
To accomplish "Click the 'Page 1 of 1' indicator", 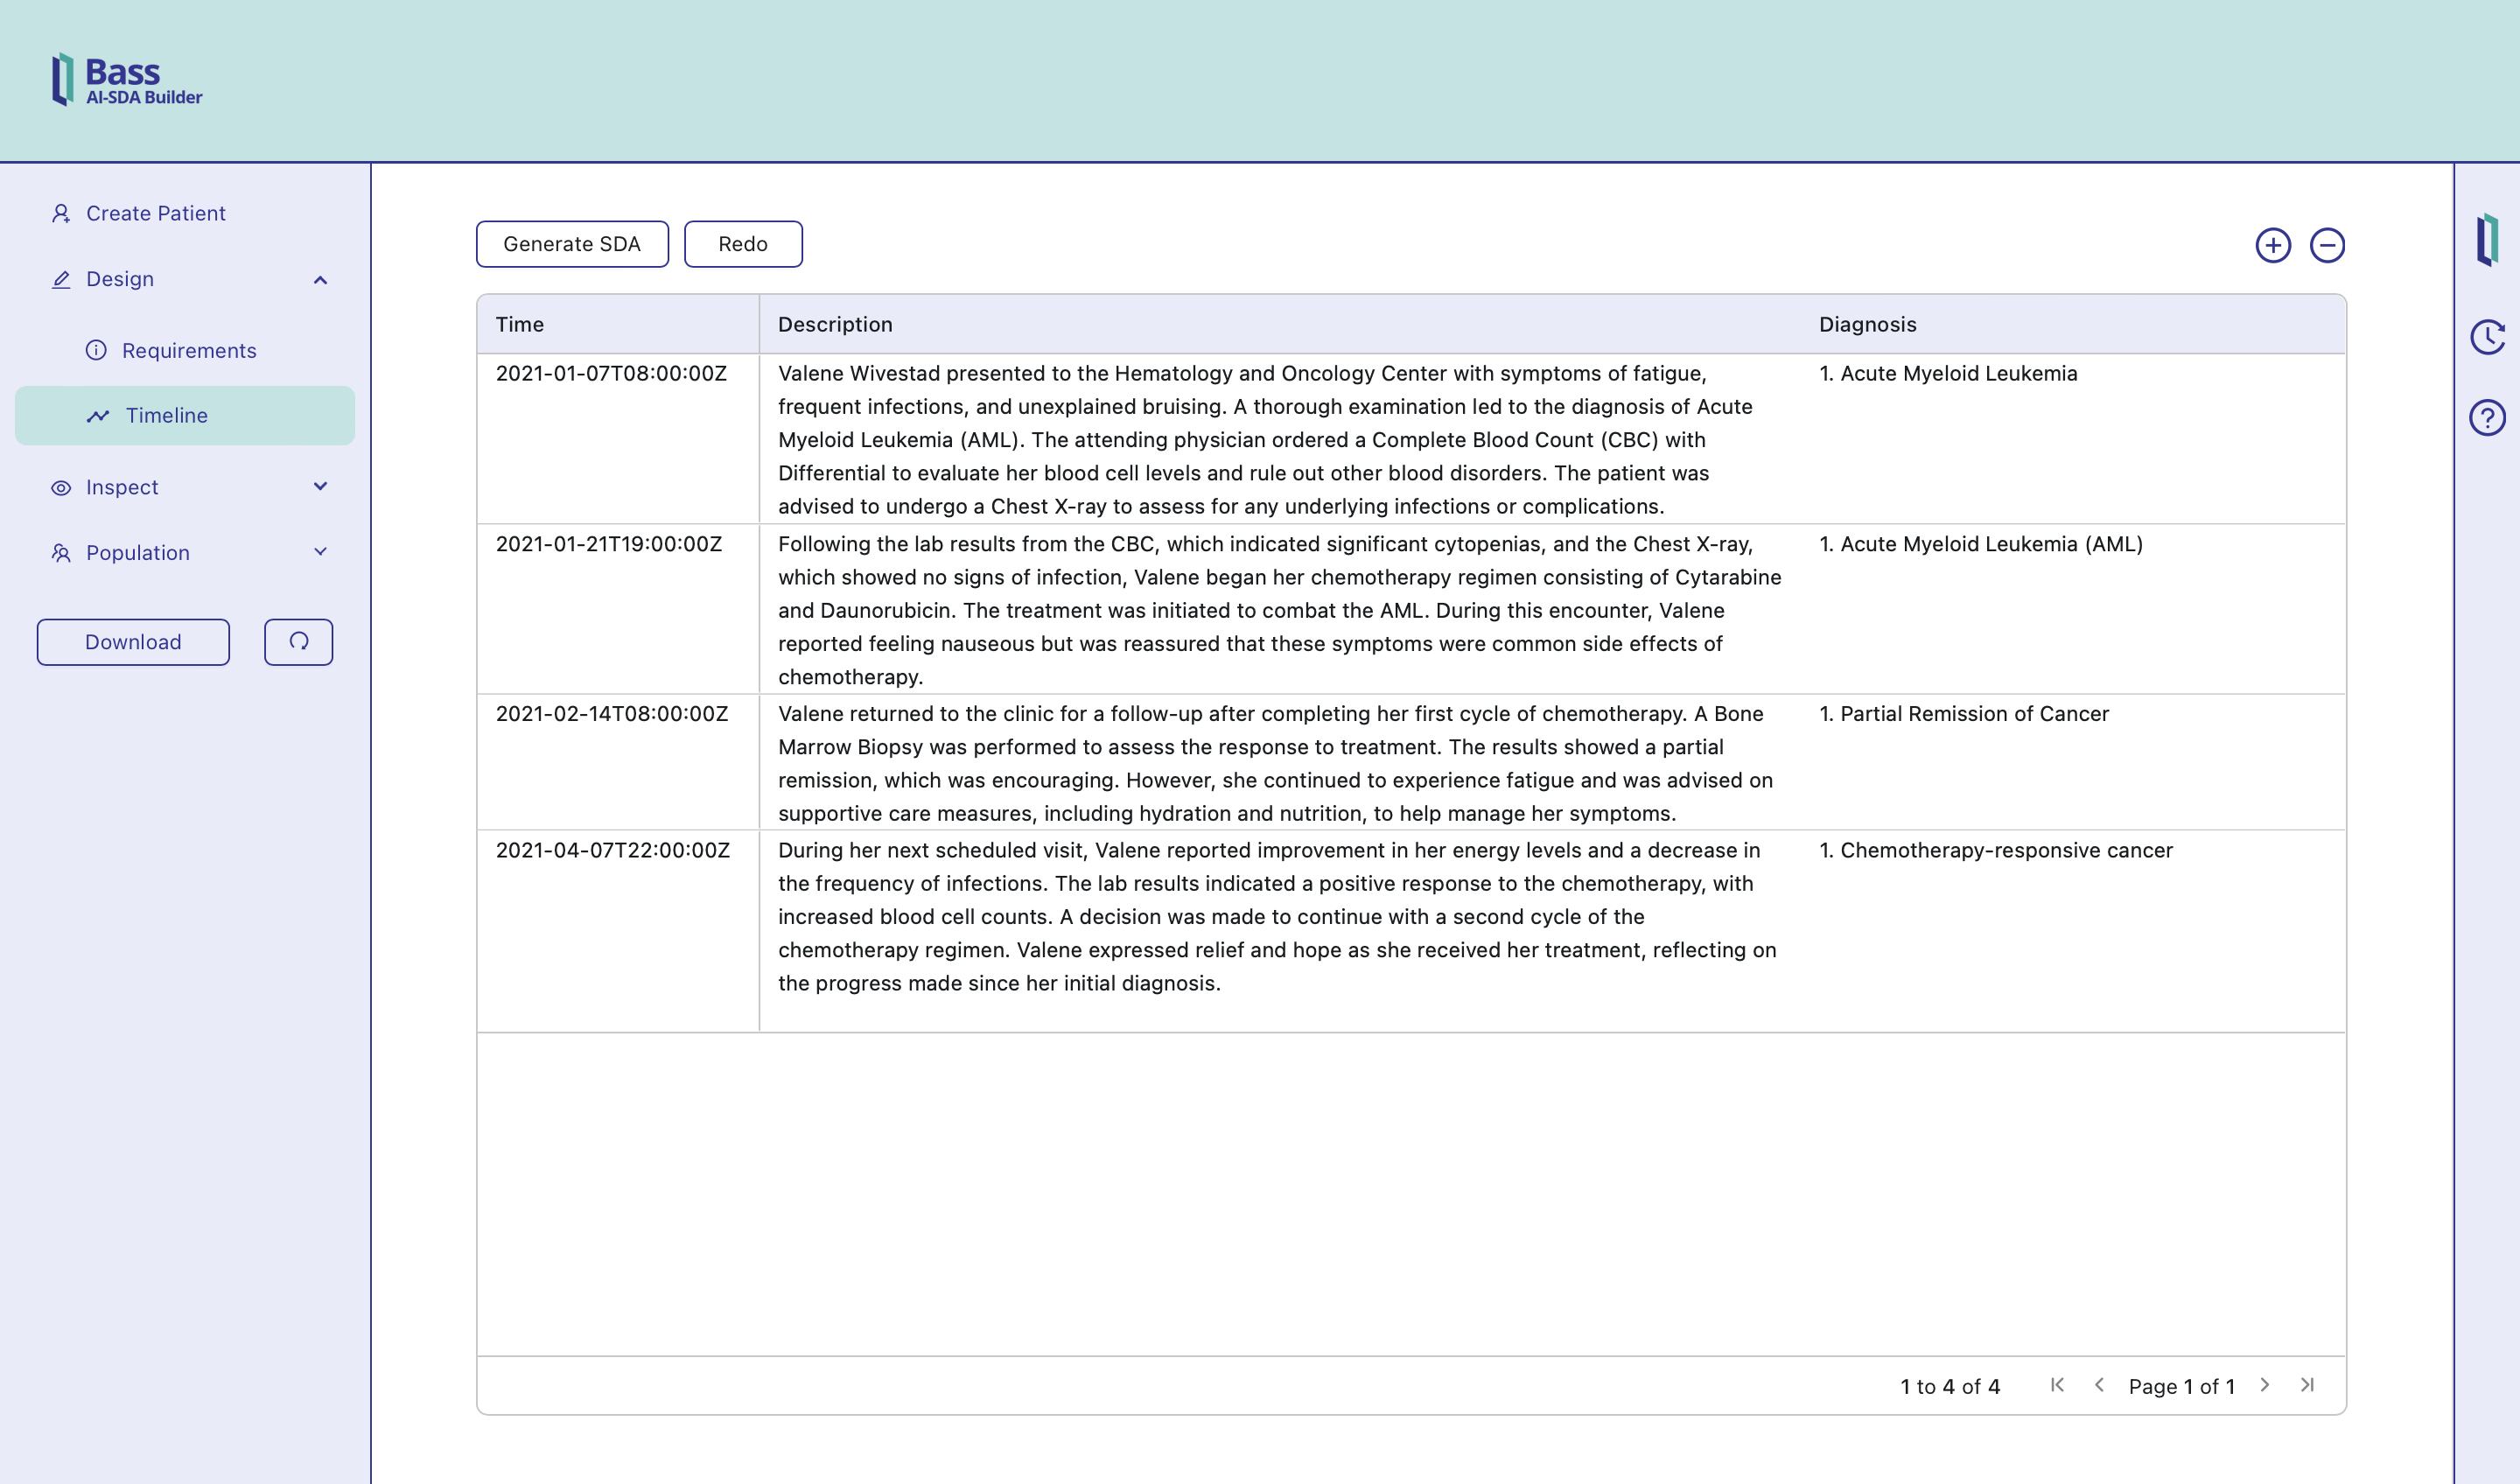I will pos(2181,1386).
